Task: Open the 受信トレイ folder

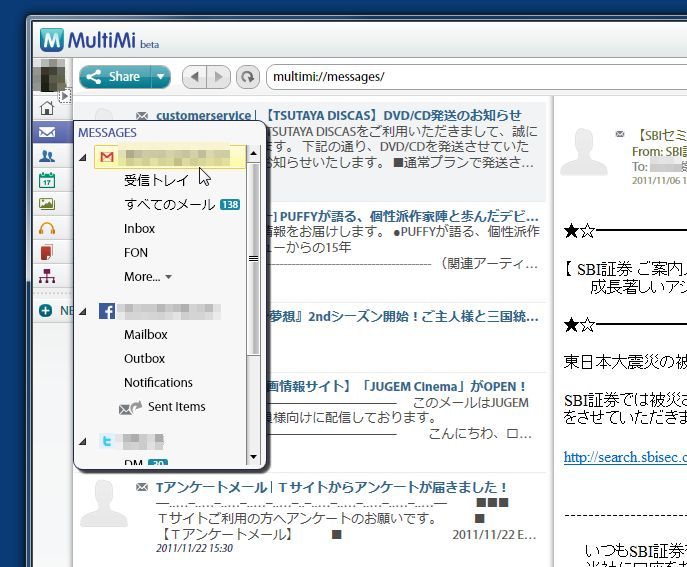Action: click(156, 180)
